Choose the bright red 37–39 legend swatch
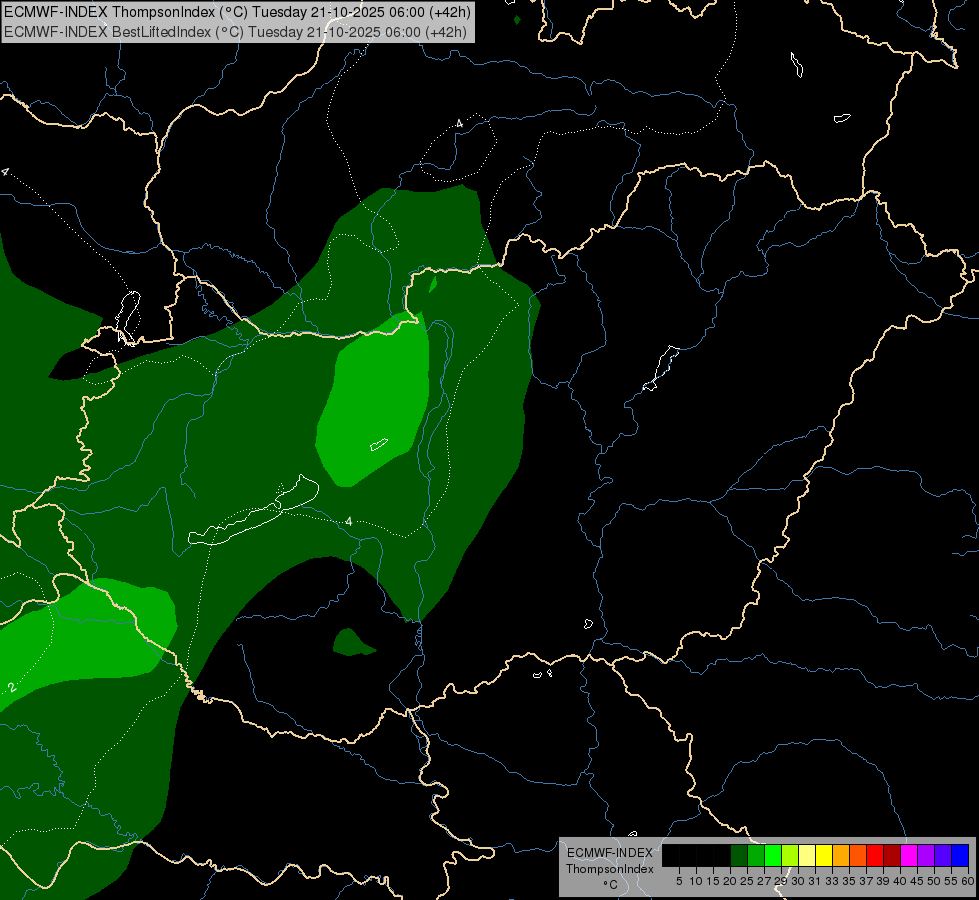The width and height of the screenshot is (979, 900). (875, 855)
